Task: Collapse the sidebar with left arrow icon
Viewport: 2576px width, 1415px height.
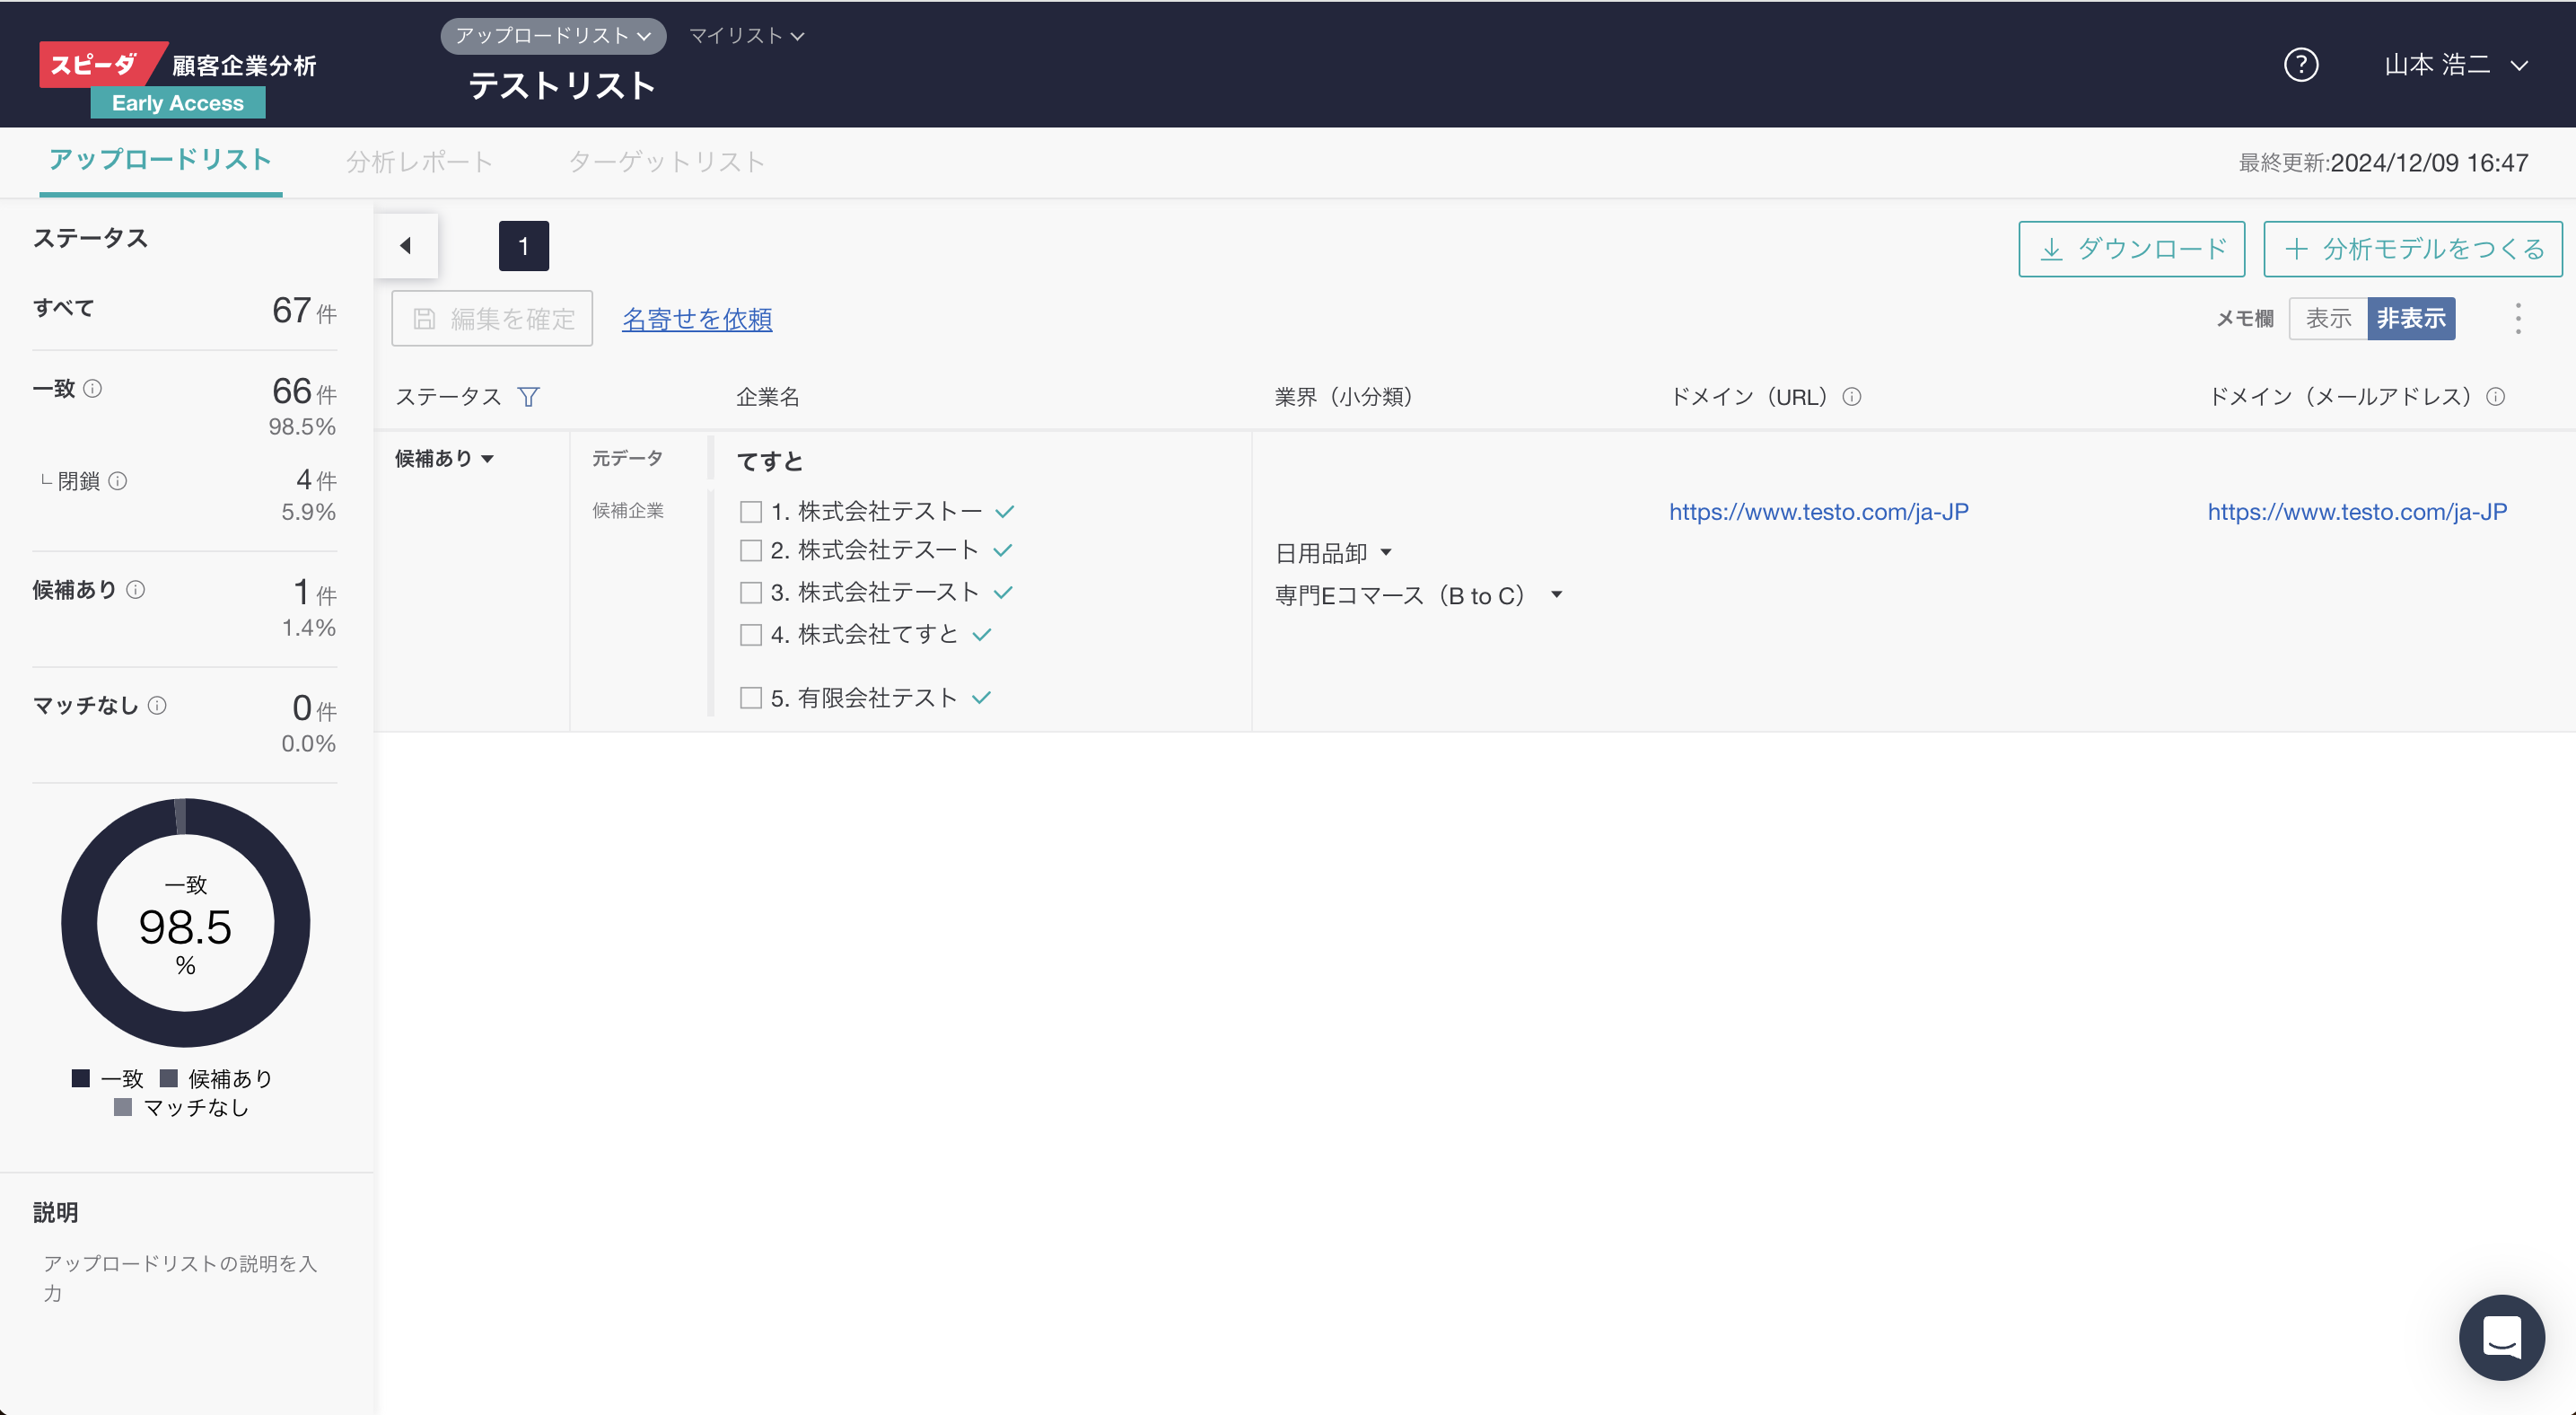Action: (x=406, y=246)
